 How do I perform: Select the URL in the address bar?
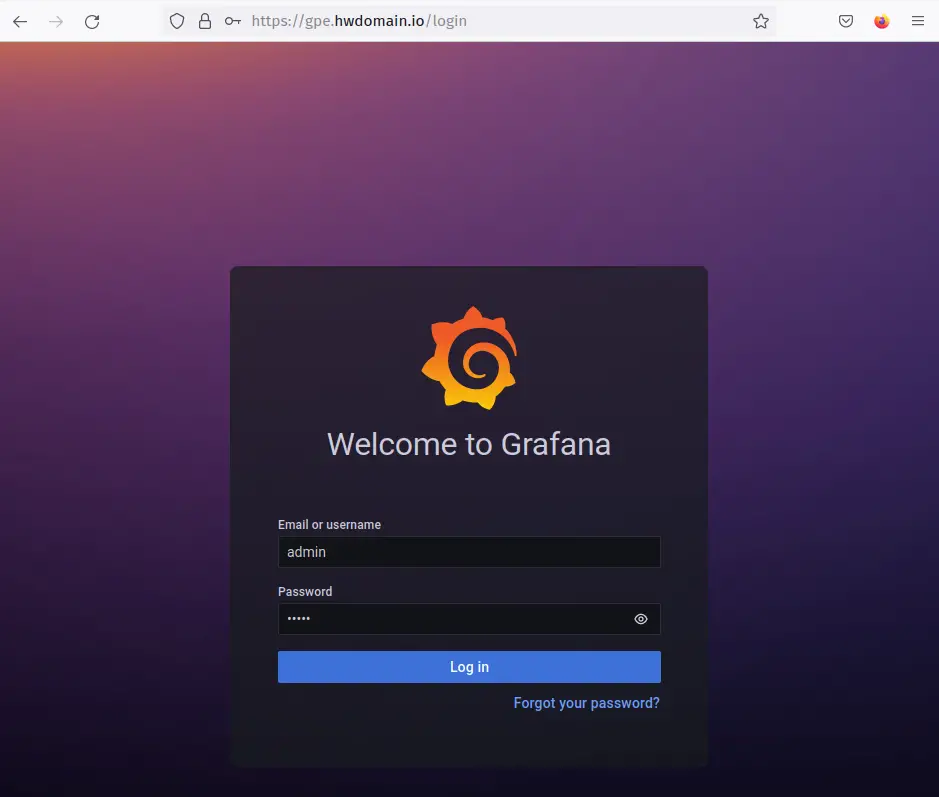point(359,21)
